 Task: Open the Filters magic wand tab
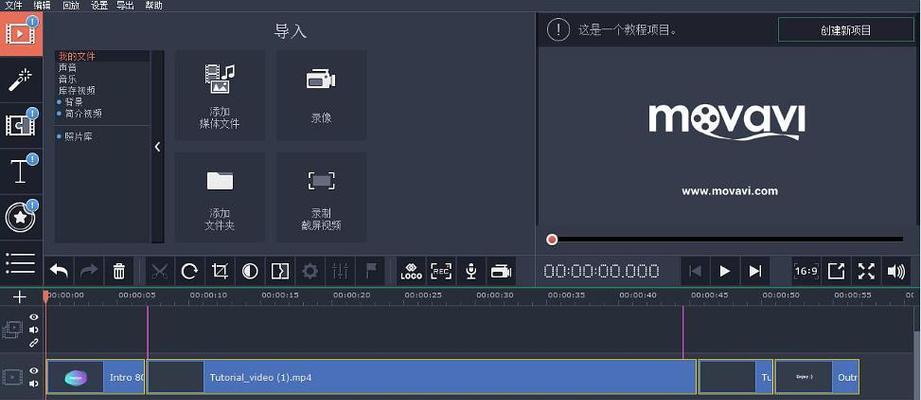21,79
